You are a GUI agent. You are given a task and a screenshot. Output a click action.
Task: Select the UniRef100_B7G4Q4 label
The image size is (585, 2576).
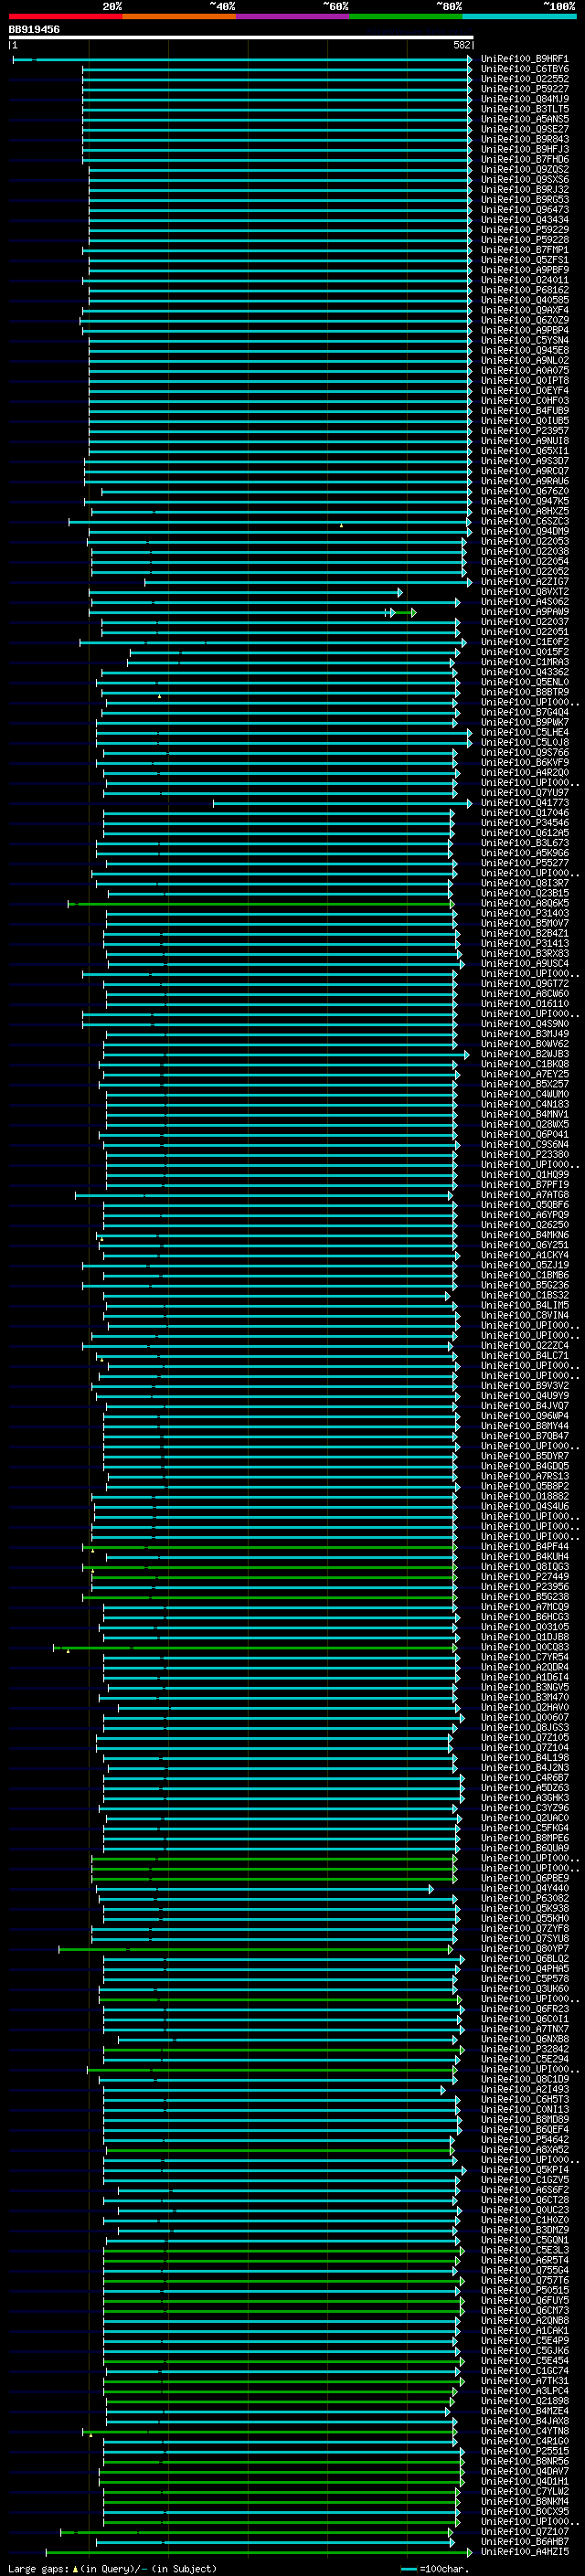524,712
